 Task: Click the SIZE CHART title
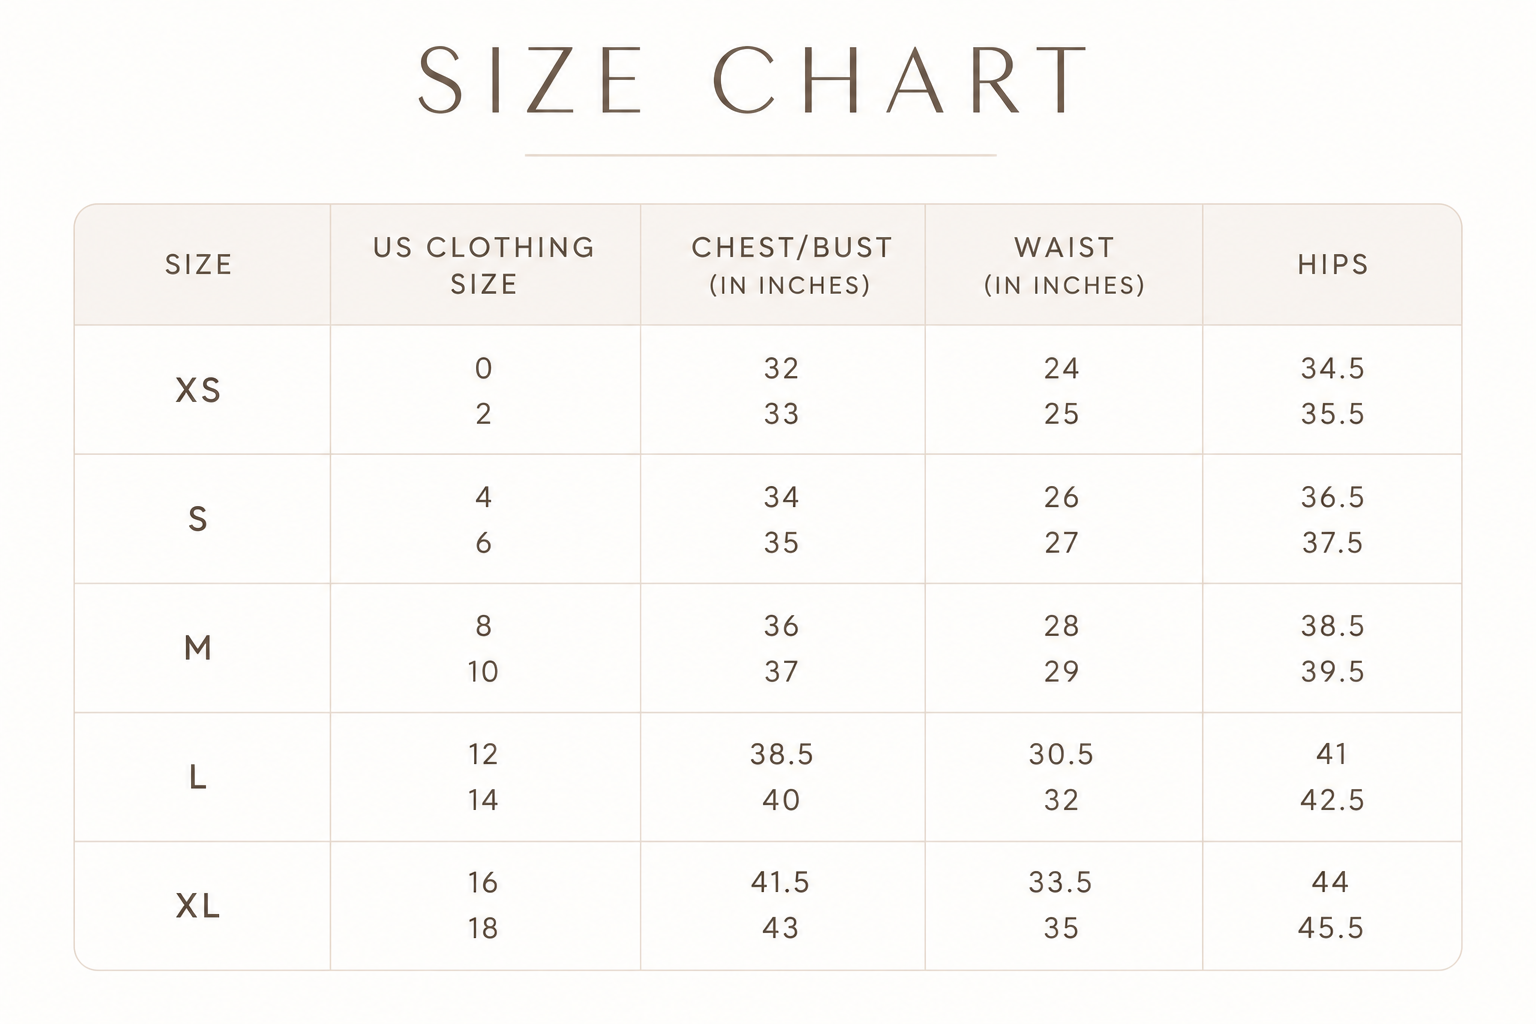coord(753,80)
